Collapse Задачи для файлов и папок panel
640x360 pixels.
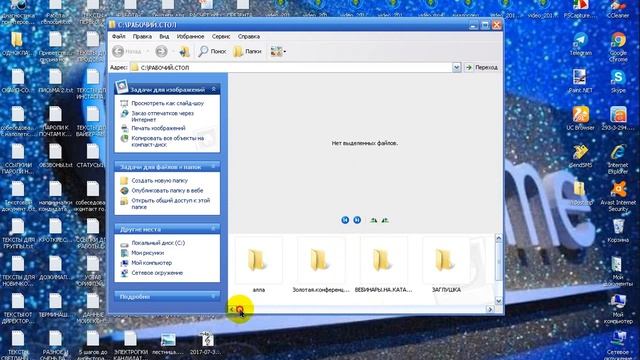[x=213, y=167]
